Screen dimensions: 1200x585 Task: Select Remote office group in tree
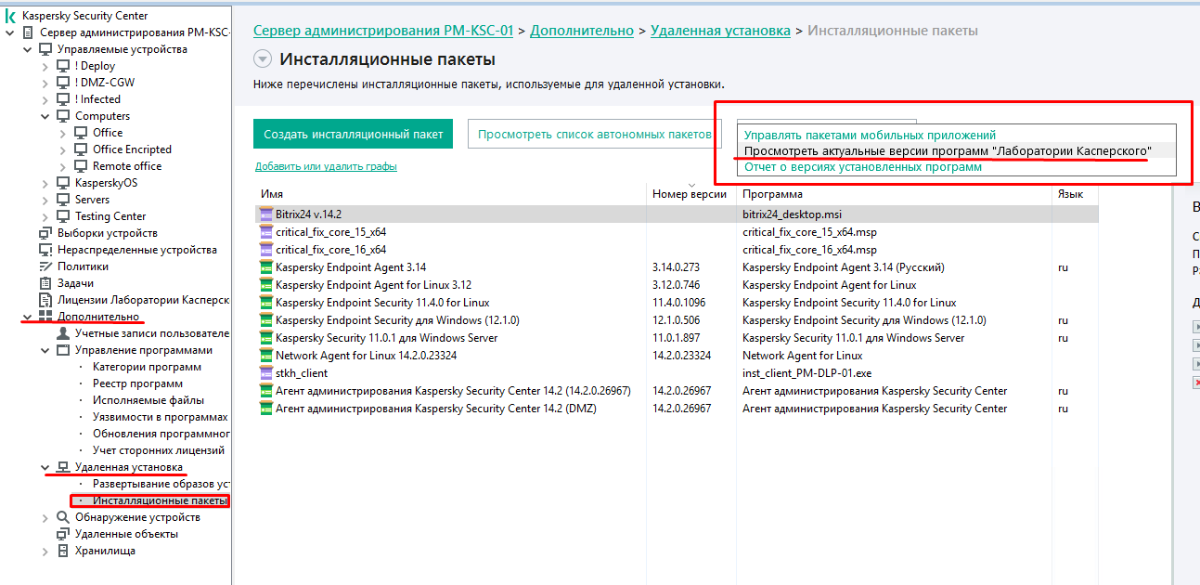point(127,166)
